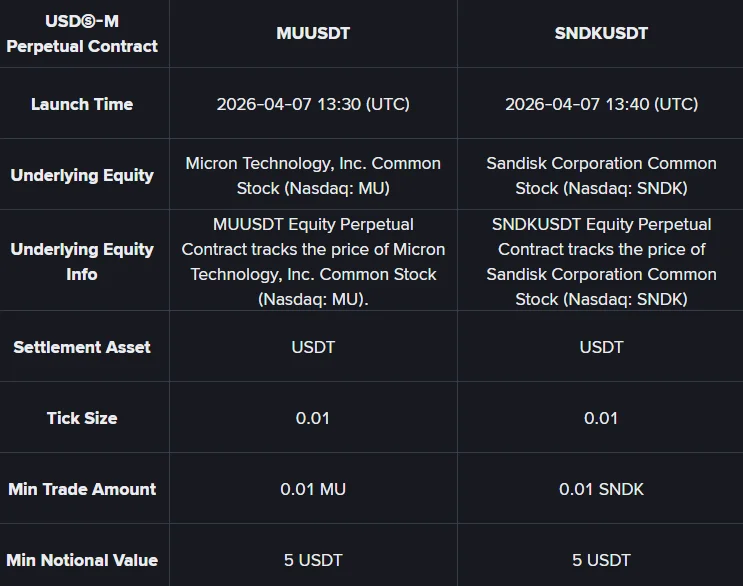Click the Launch Time row label
Screen dimensions: 743x586
point(82,104)
